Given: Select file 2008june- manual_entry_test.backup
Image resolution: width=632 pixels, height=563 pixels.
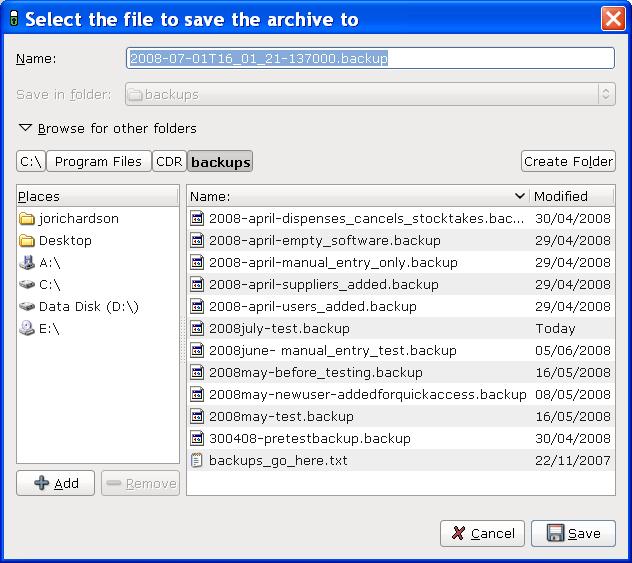Looking at the screenshot, I should tap(401, 351).
